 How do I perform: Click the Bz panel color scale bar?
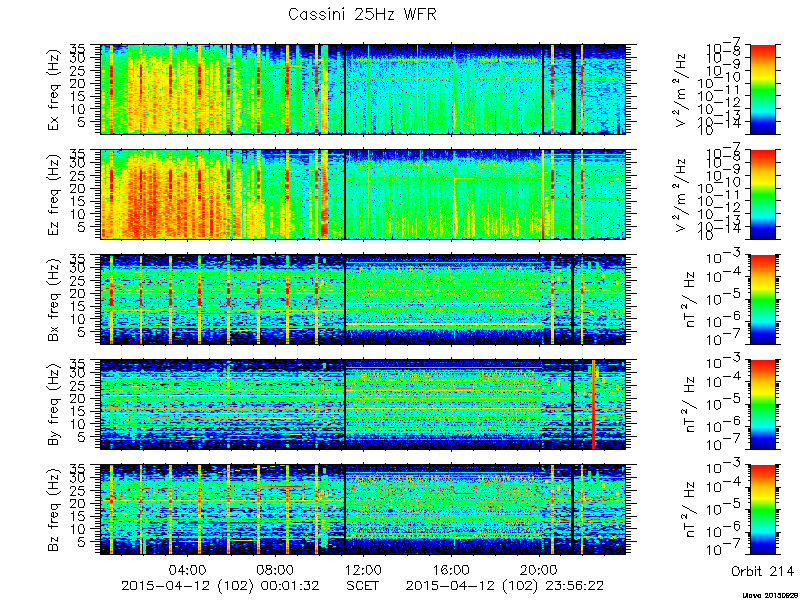(x=762, y=510)
